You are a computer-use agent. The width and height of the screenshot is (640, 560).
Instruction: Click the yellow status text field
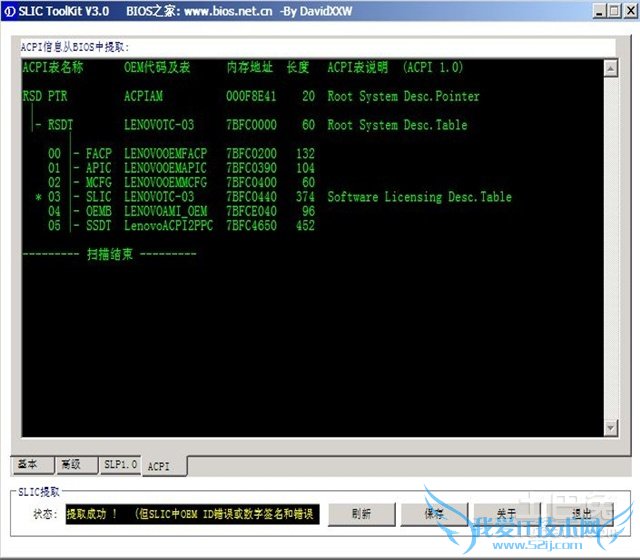[x=192, y=514]
